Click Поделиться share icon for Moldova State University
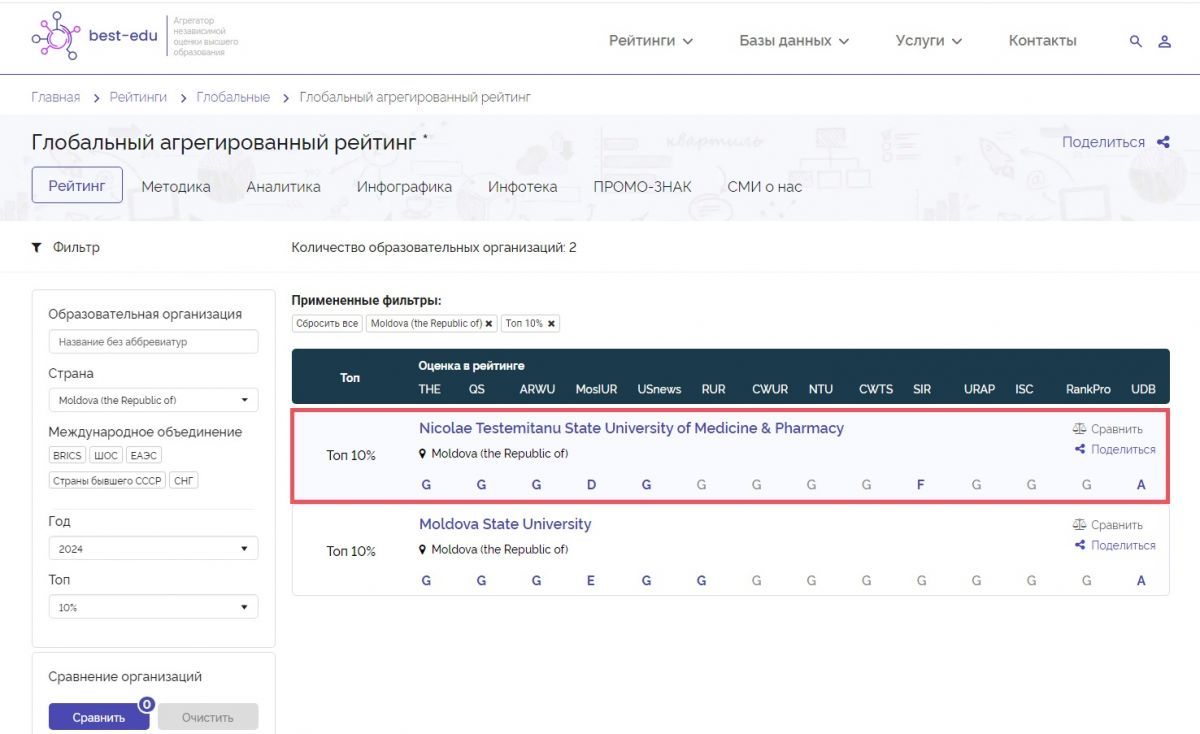 [x=1080, y=545]
